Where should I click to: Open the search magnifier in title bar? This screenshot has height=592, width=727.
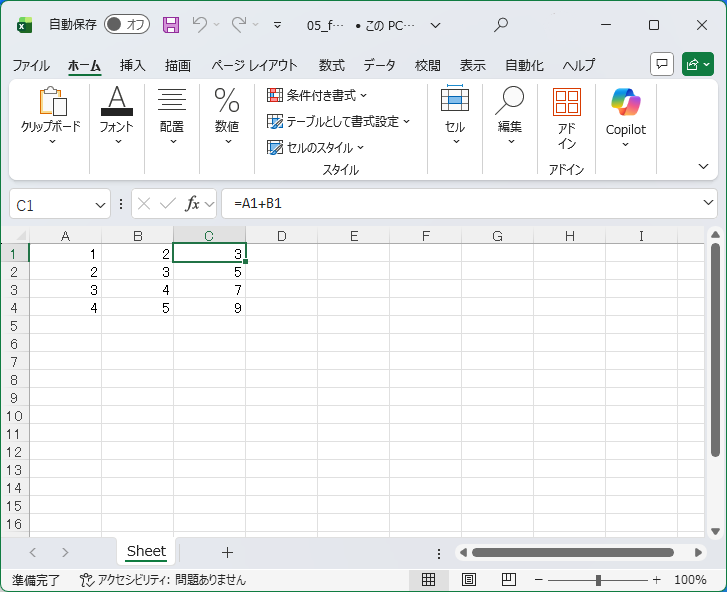coord(501,25)
